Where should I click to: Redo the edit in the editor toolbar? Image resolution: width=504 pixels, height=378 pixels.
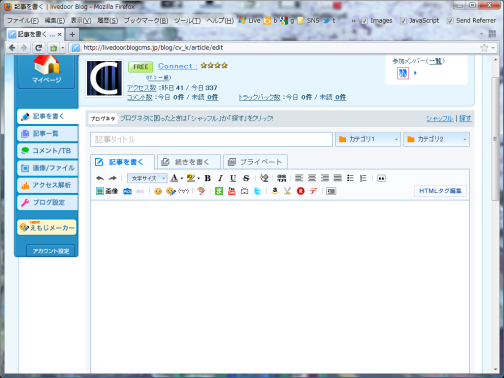[x=113, y=178]
